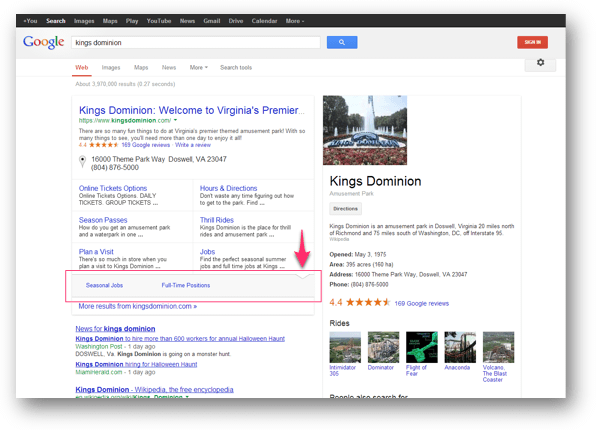This screenshot has width=596, height=430.
Task: Click the map pin icon beside address
Action: click(x=82, y=161)
